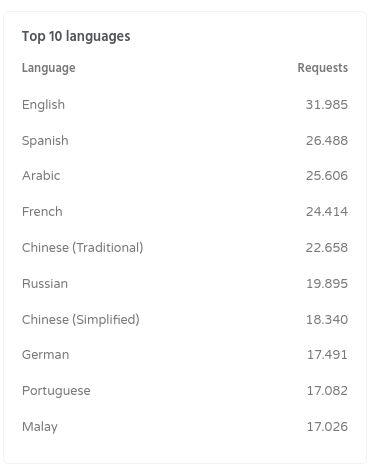Click the 25.606 requests count
This screenshot has height=465, width=377.
[327, 176]
